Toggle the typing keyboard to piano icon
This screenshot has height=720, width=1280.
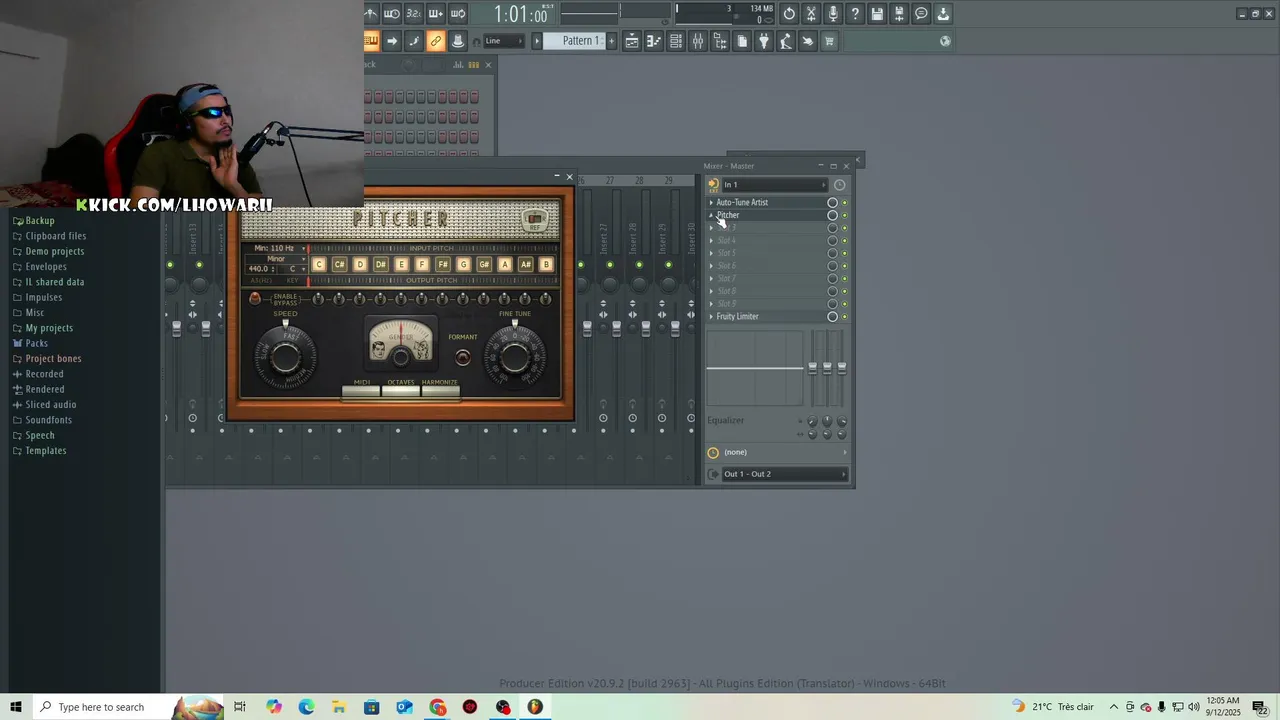(371, 41)
